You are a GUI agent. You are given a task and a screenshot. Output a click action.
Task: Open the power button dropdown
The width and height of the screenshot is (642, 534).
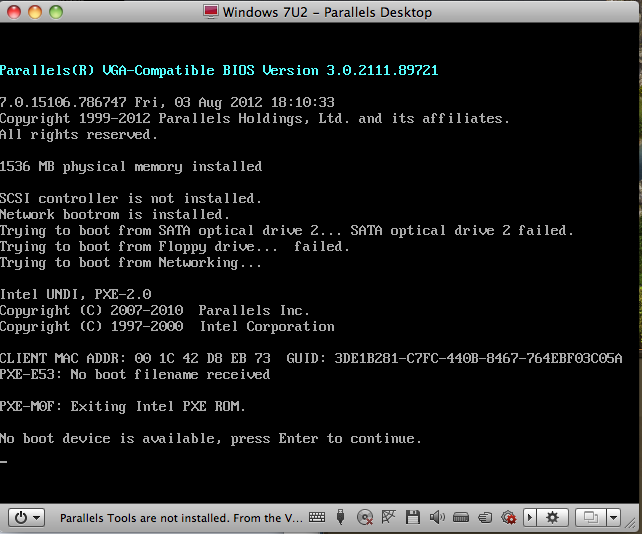(27, 518)
